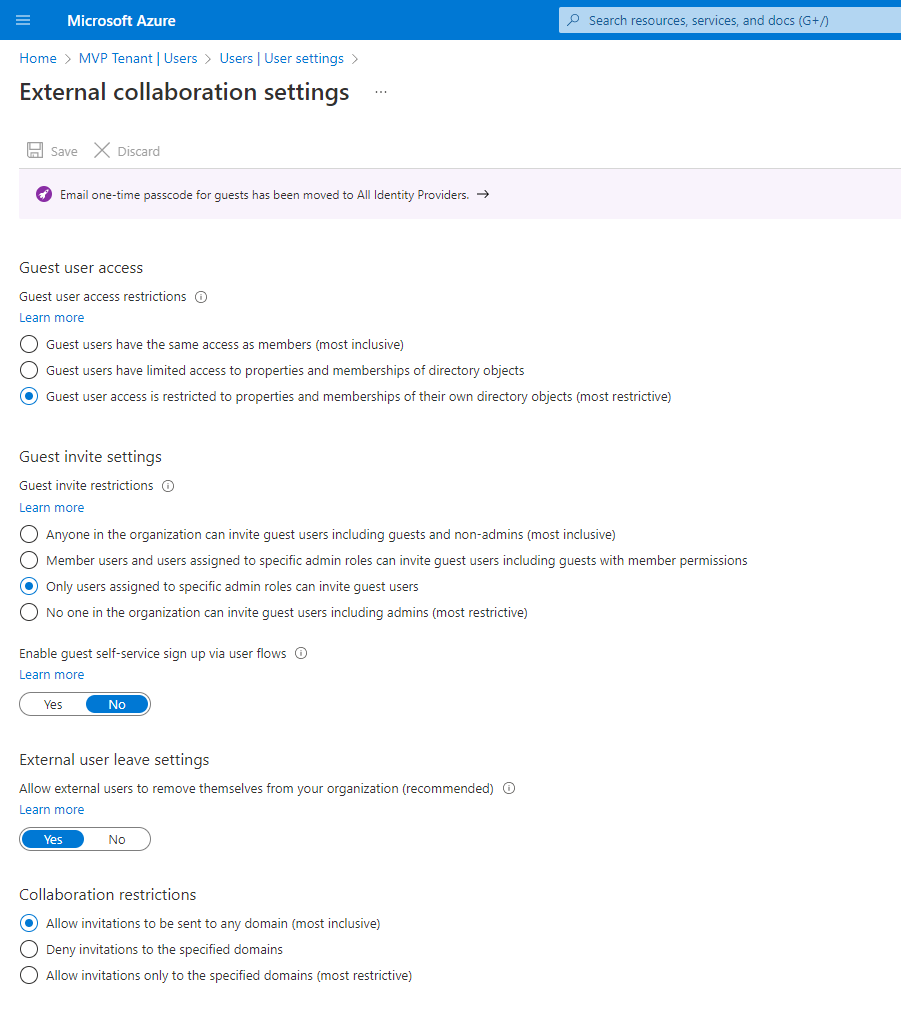The height and width of the screenshot is (1025, 901).
Task: Click info icon beside external user leave setting
Action: click(x=509, y=788)
